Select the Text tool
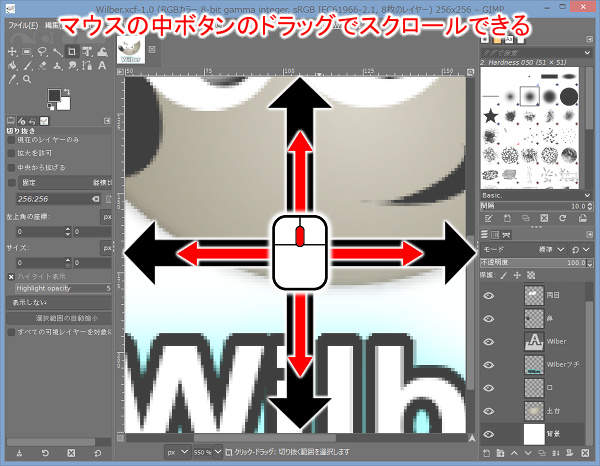Screen dimensions: 600x466 (x=102, y=66)
